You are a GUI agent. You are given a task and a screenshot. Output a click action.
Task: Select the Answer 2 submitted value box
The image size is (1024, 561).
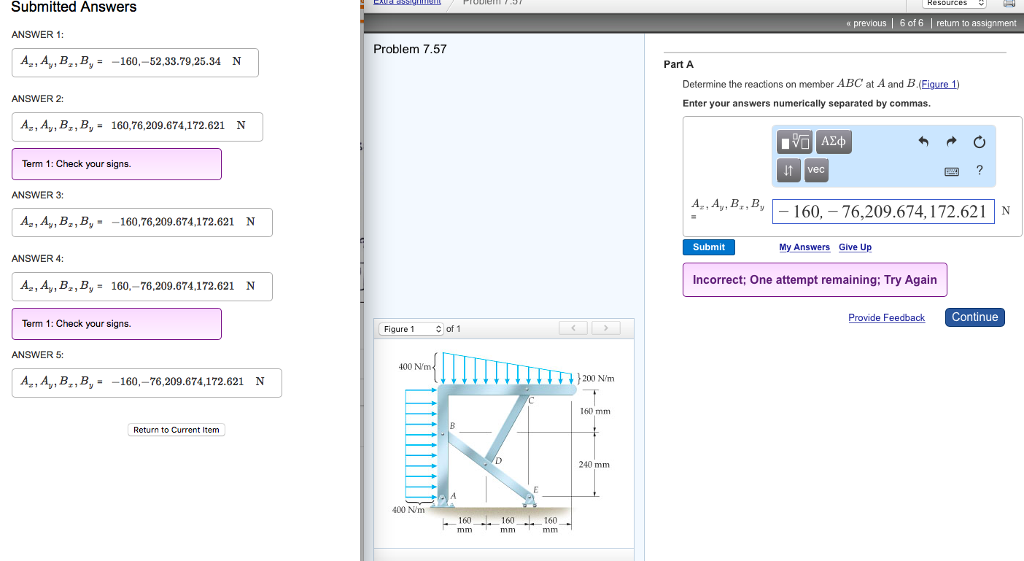[137, 126]
